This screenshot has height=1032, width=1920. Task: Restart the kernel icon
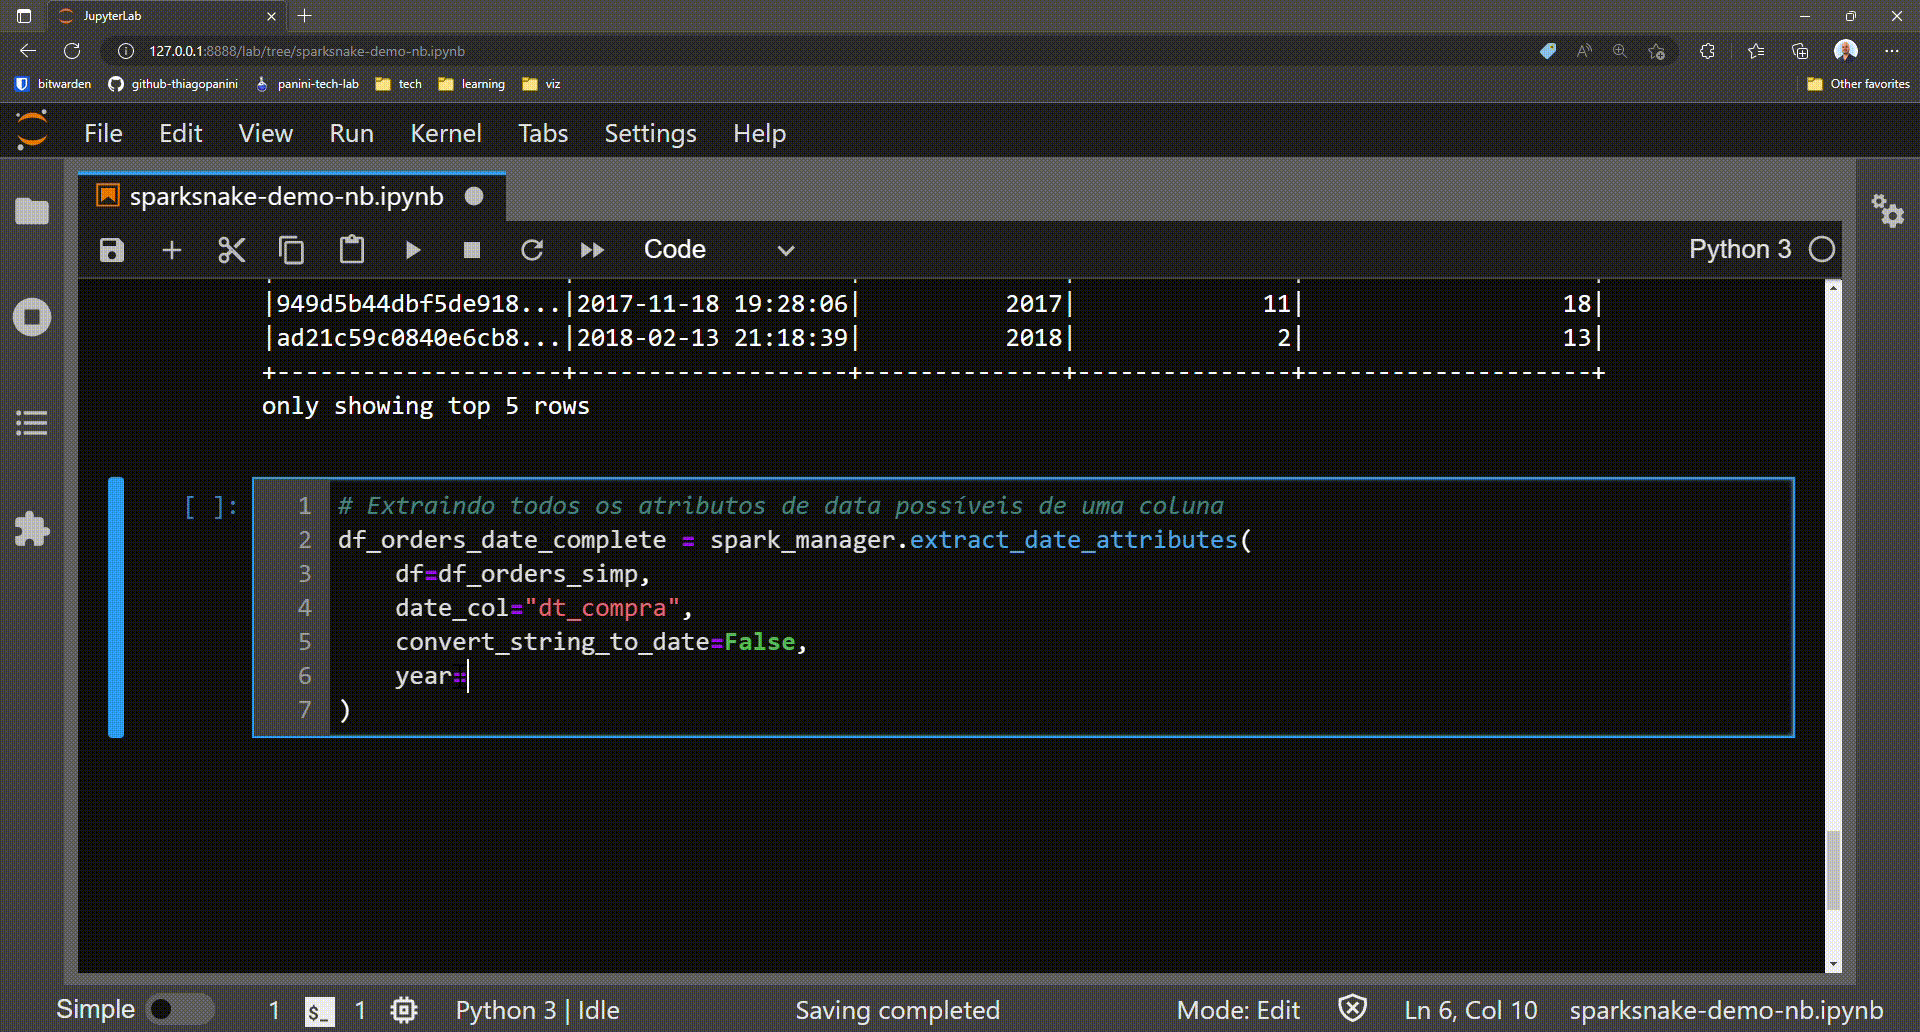pyautogui.click(x=532, y=250)
